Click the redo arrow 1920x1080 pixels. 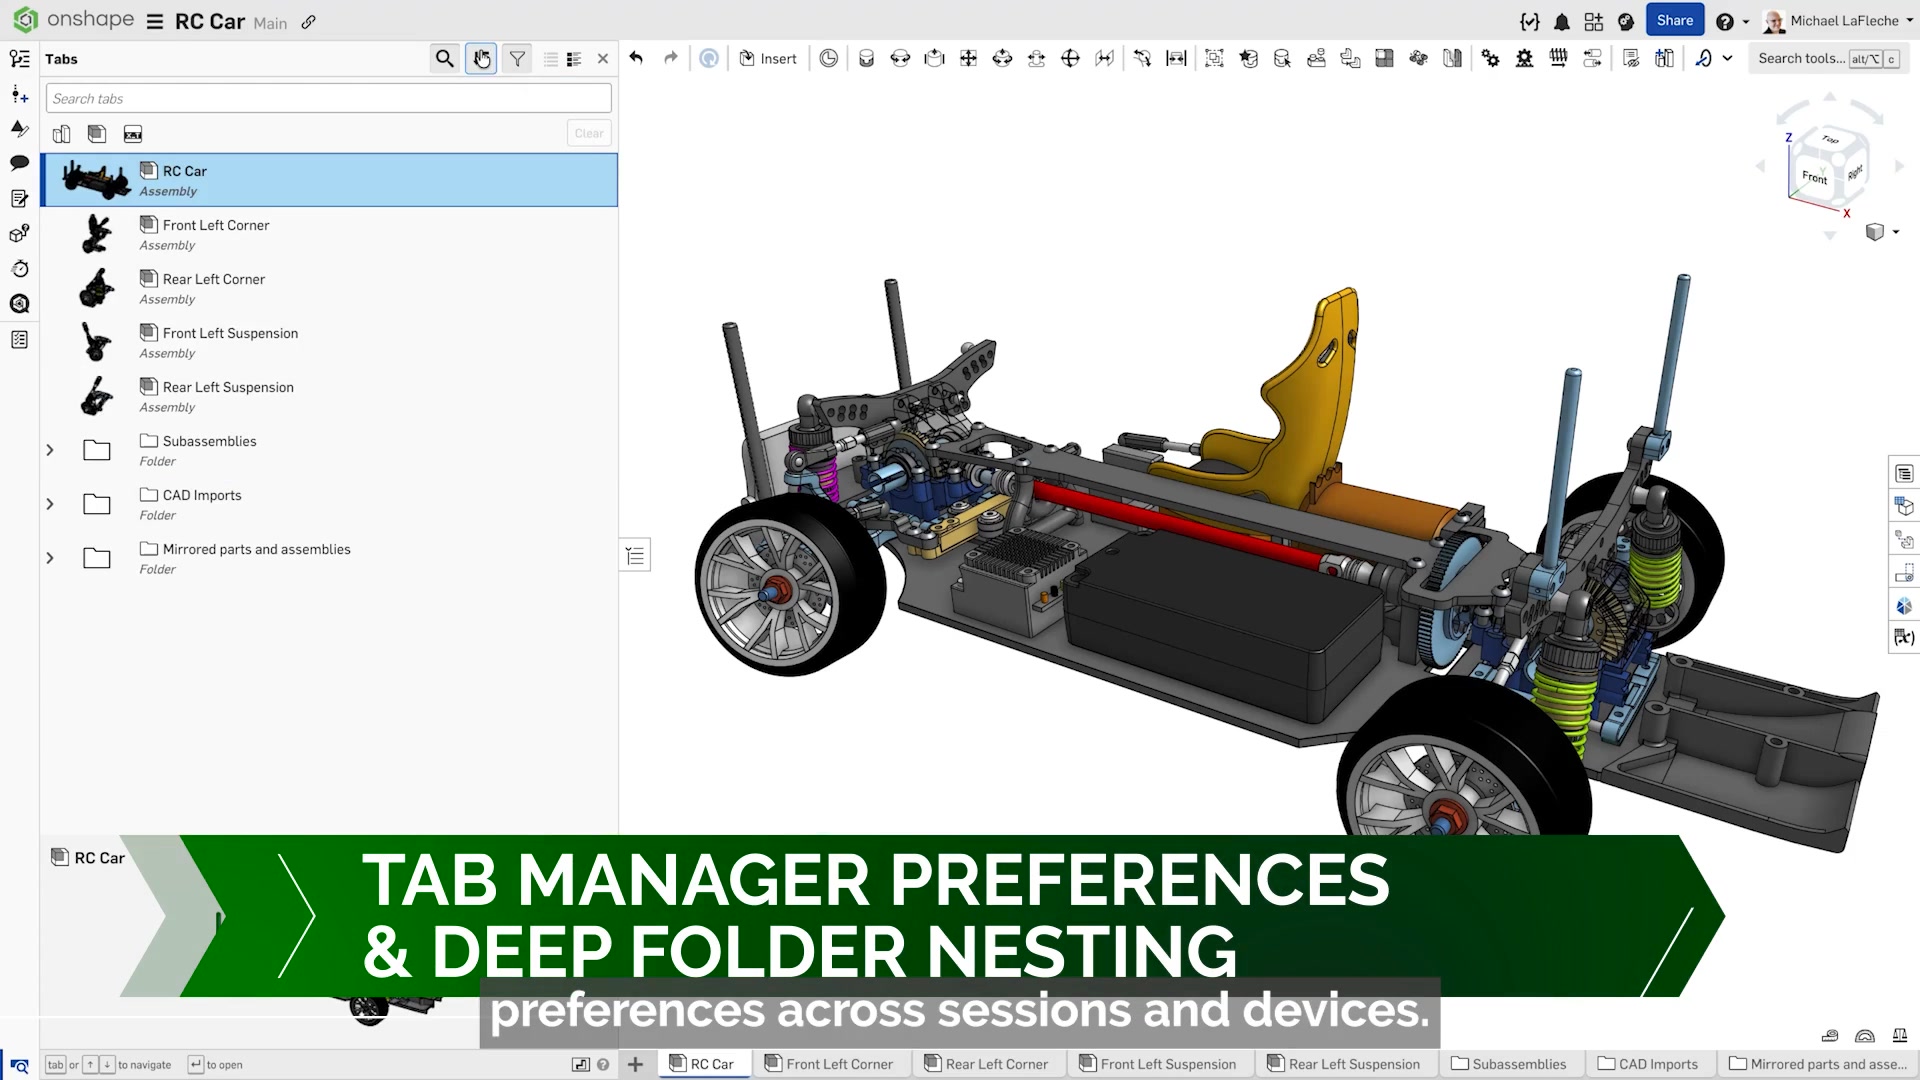click(x=671, y=58)
